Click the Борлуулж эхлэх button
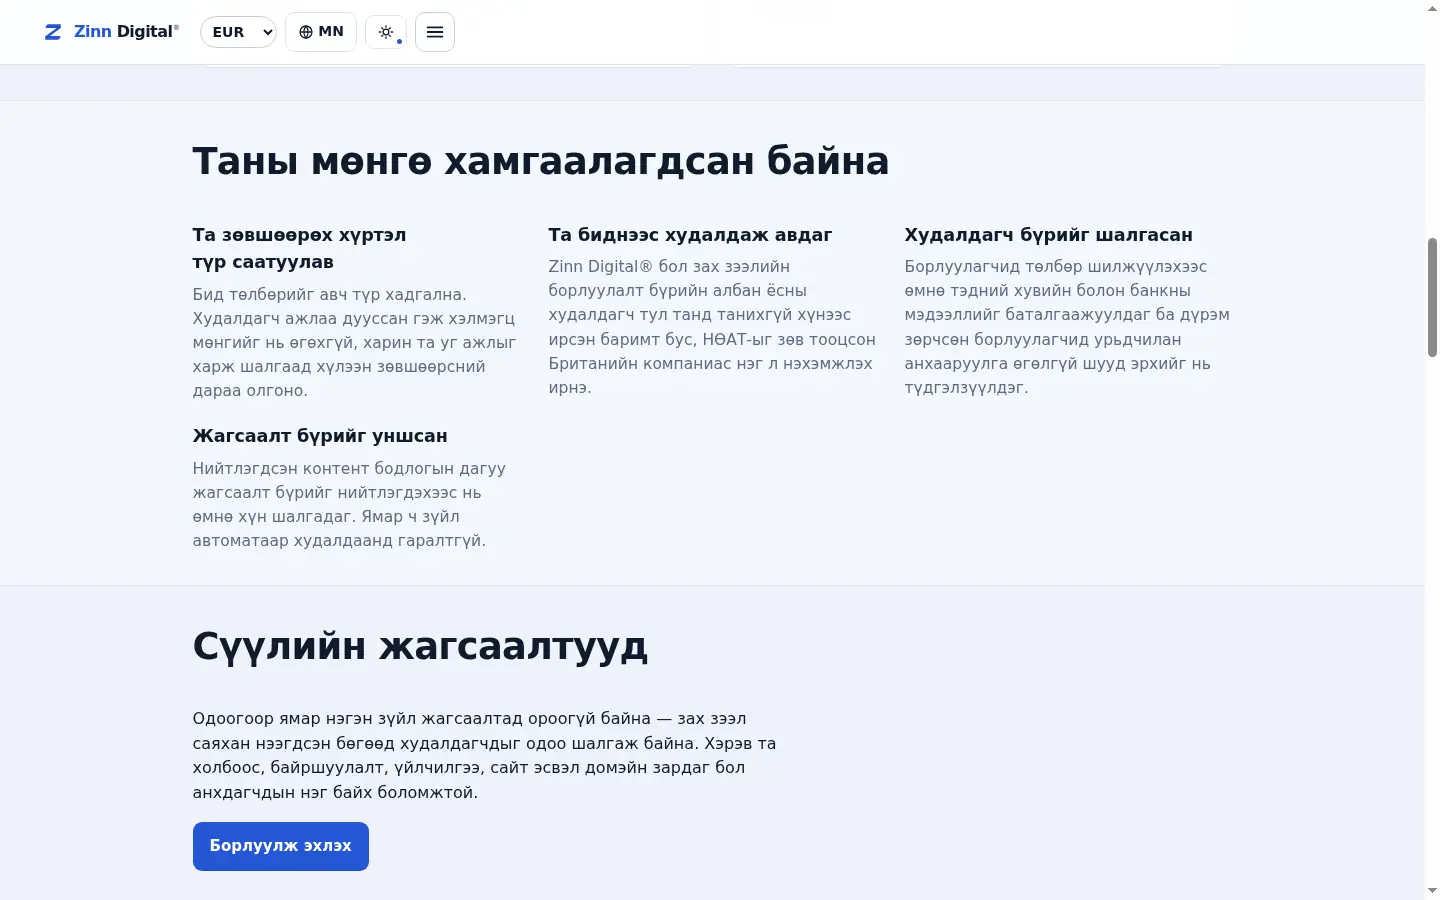Viewport: 1440px width, 900px height. 281,846
